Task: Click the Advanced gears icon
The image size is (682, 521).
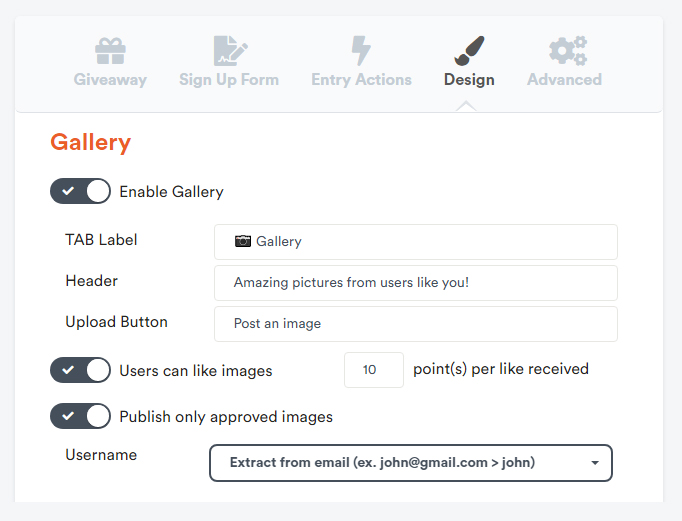Action: 568,51
